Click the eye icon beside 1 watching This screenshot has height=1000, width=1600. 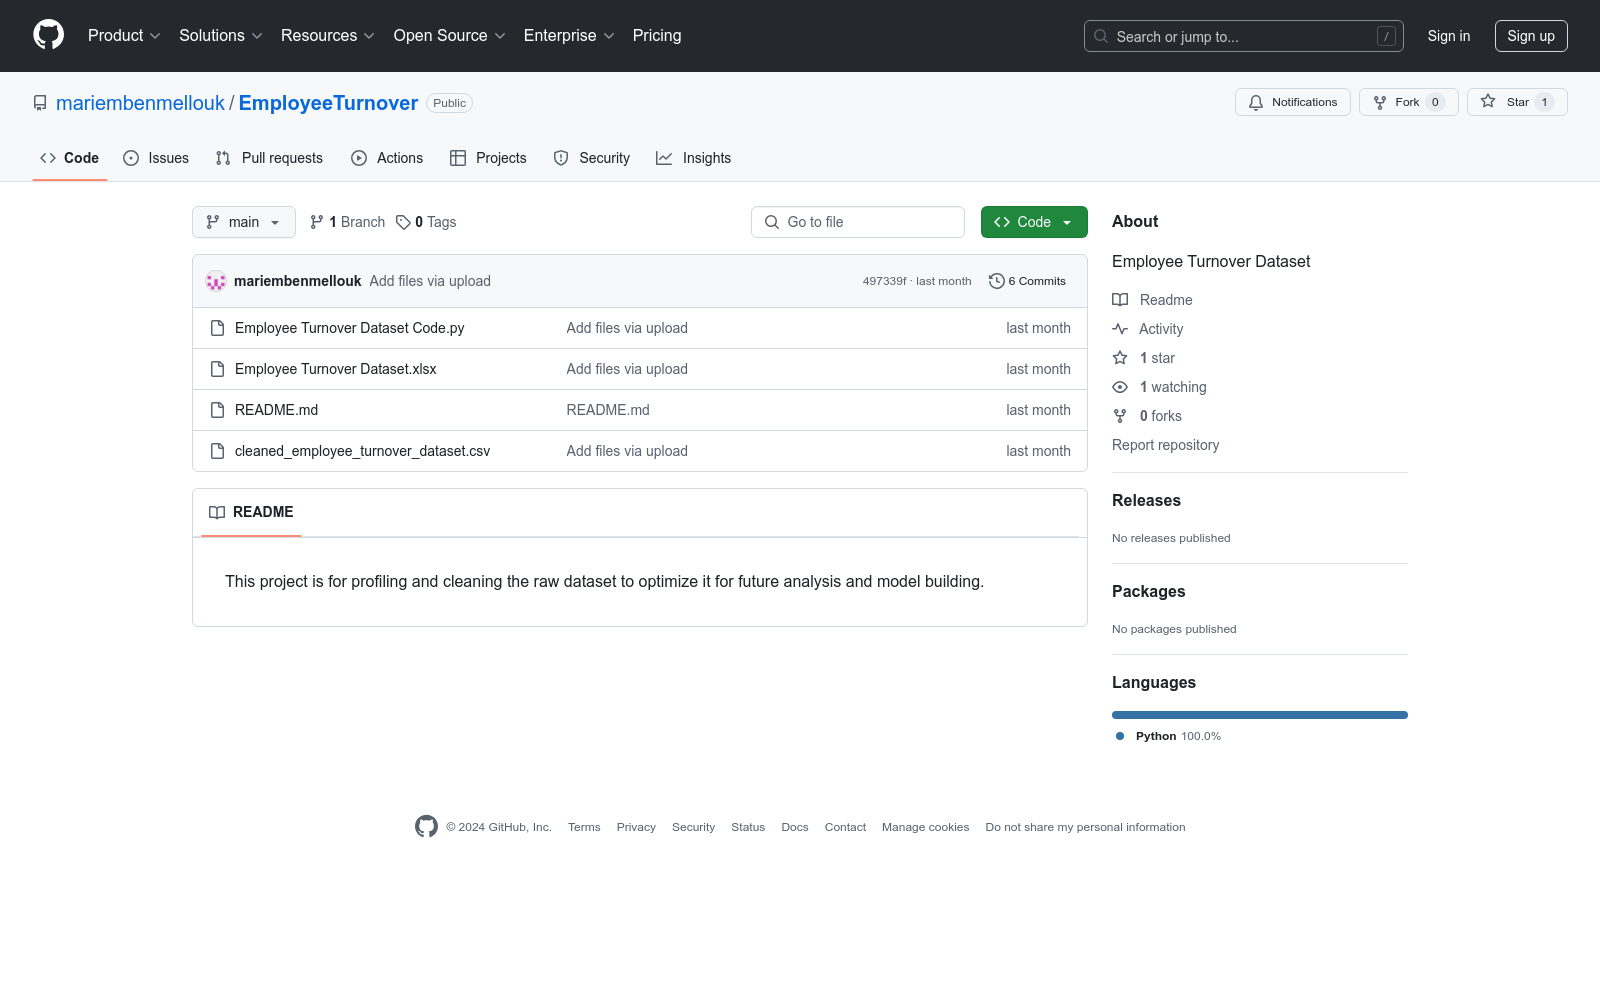click(x=1120, y=387)
